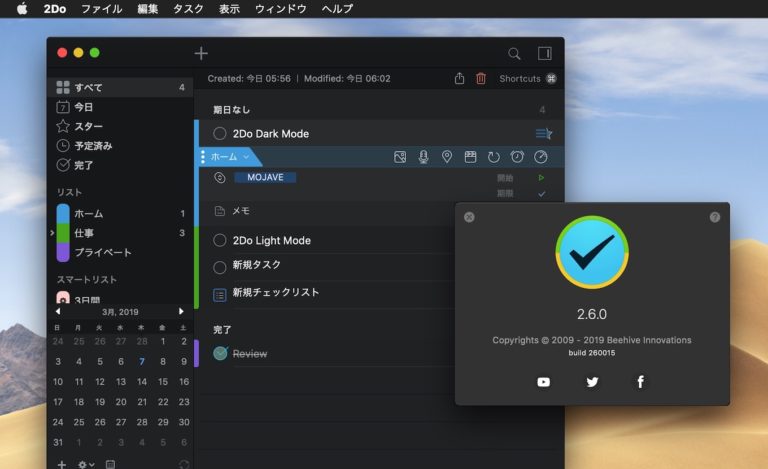Select the 予定済み scheduled list

coord(120,145)
